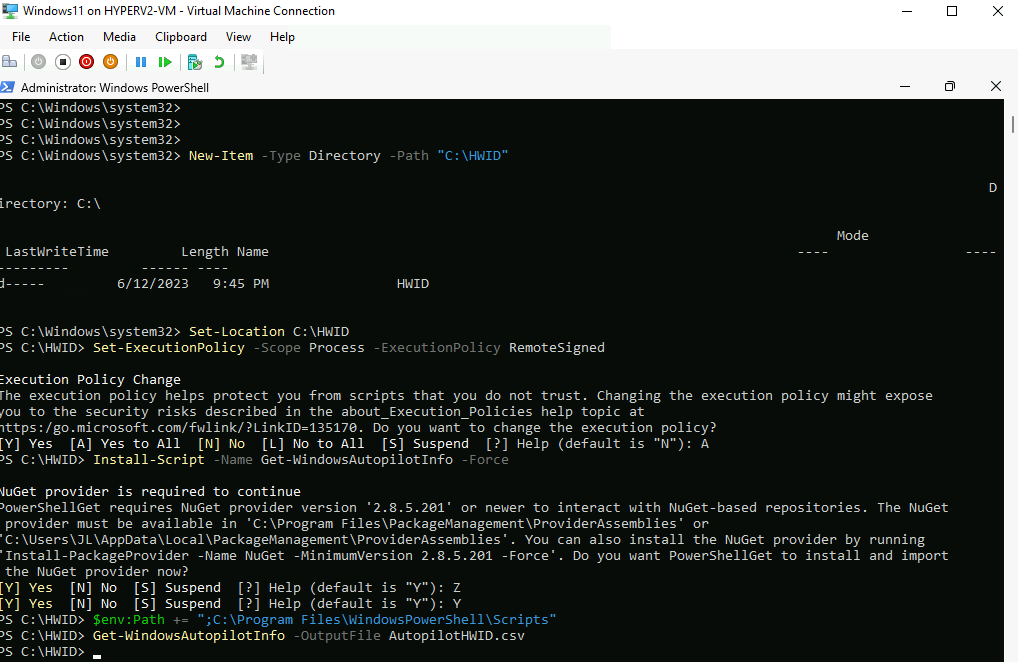1018x662 pixels.
Task: Click the PowerShell vertical scrollbar thumb
Action: click(x=1012, y=123)
